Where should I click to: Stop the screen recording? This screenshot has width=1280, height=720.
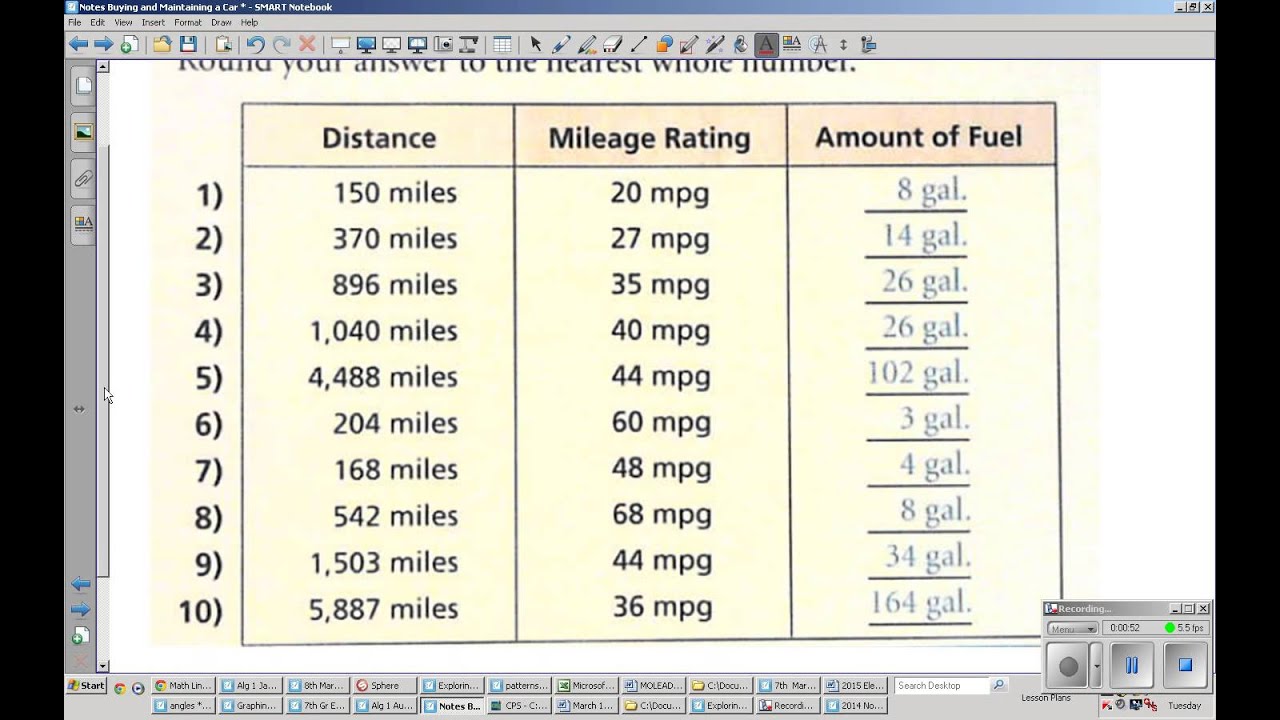(x=1185, y=666)
